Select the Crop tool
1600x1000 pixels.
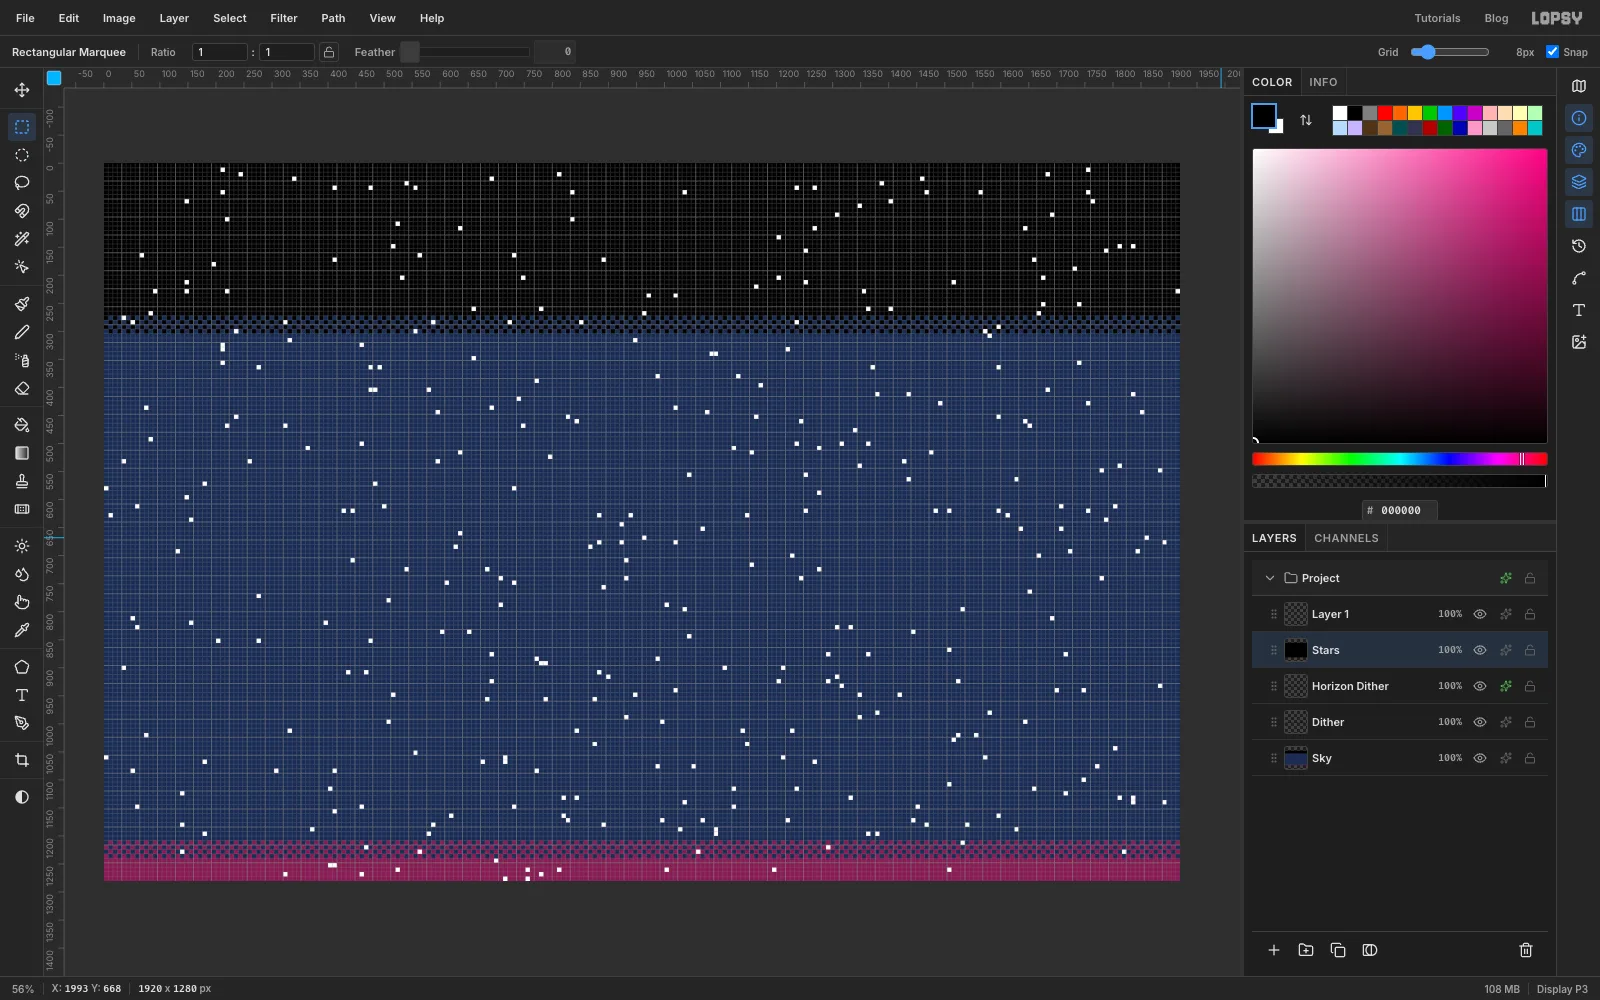(22, 760)
